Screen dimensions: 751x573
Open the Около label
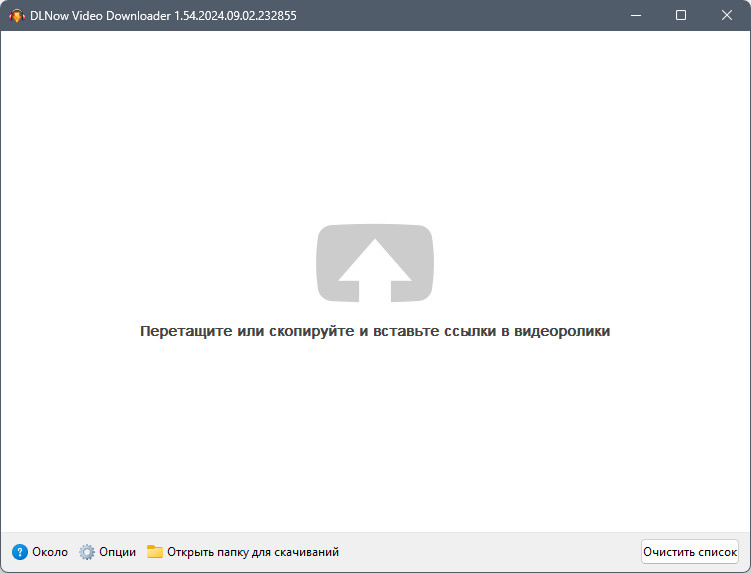pos(50,552)
